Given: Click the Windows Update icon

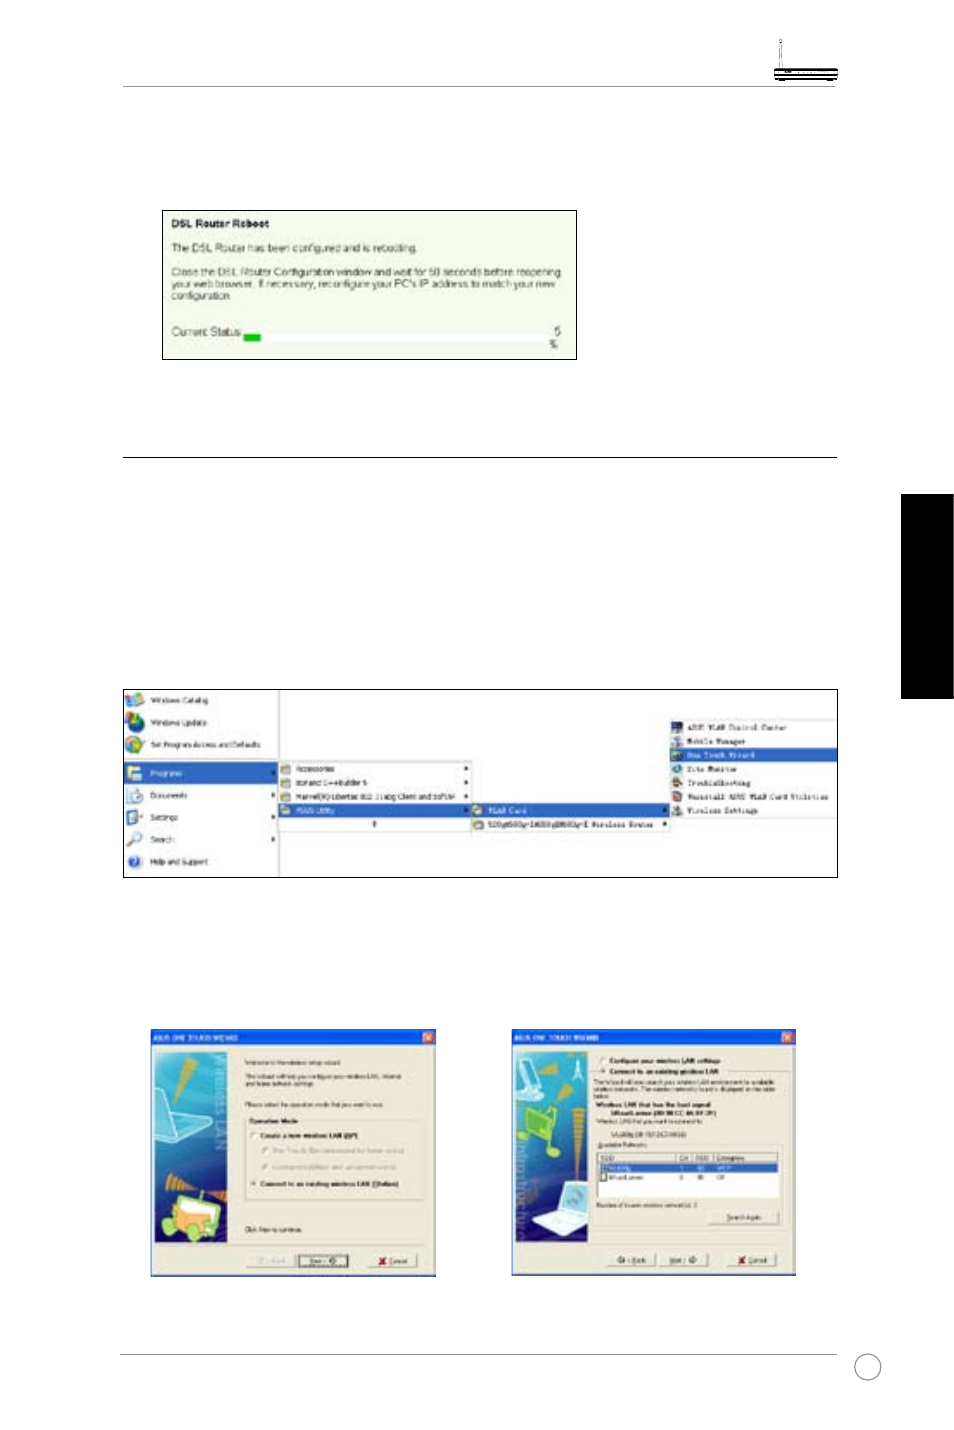Looking at the screenshot, I should (135, 722).
